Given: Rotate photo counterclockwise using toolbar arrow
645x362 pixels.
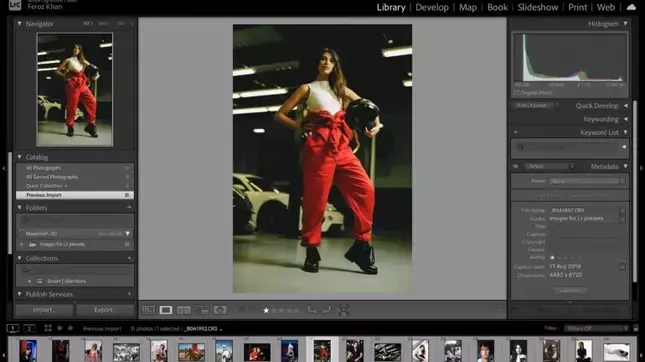Looking at the screenshot, I should (x=312, y=310).
